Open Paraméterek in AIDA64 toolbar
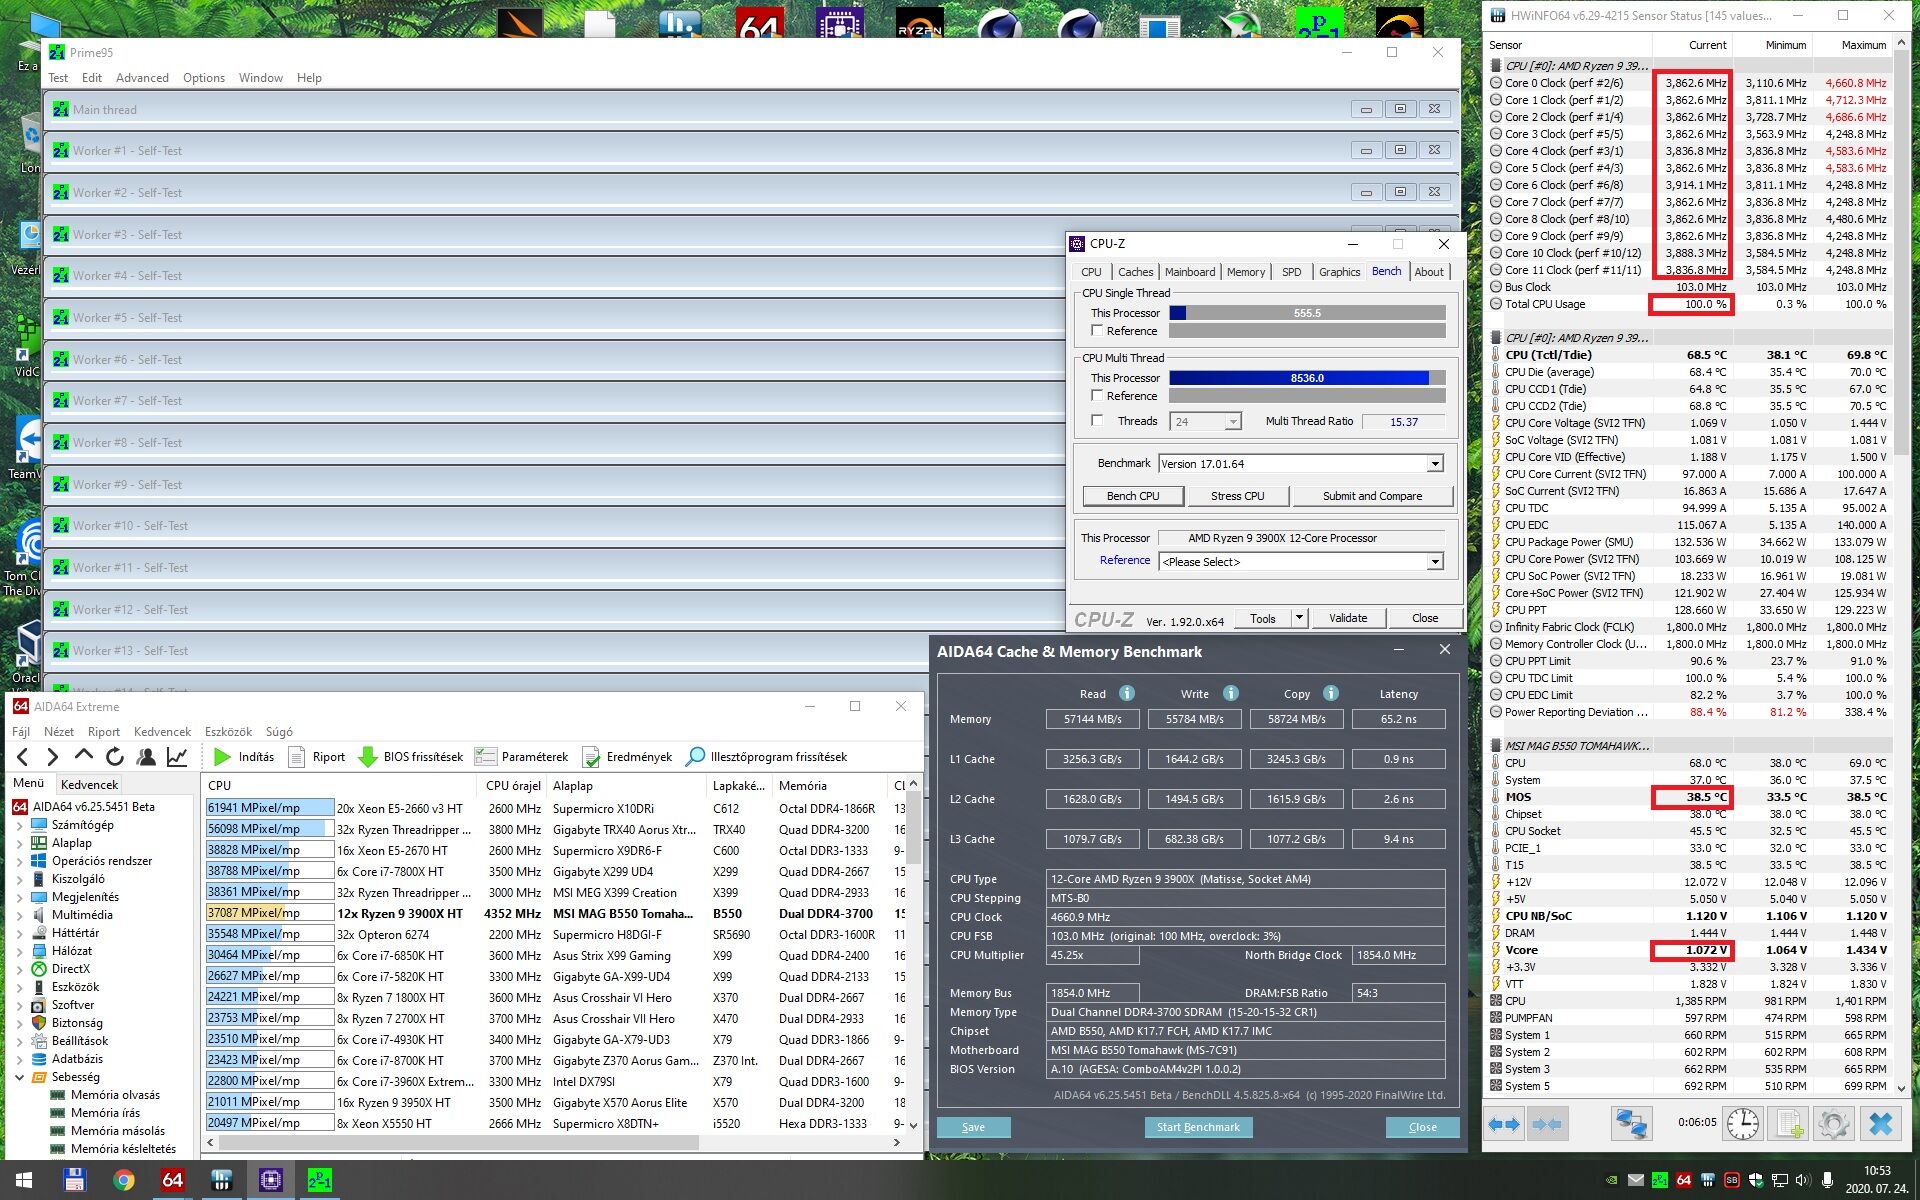 521,757
